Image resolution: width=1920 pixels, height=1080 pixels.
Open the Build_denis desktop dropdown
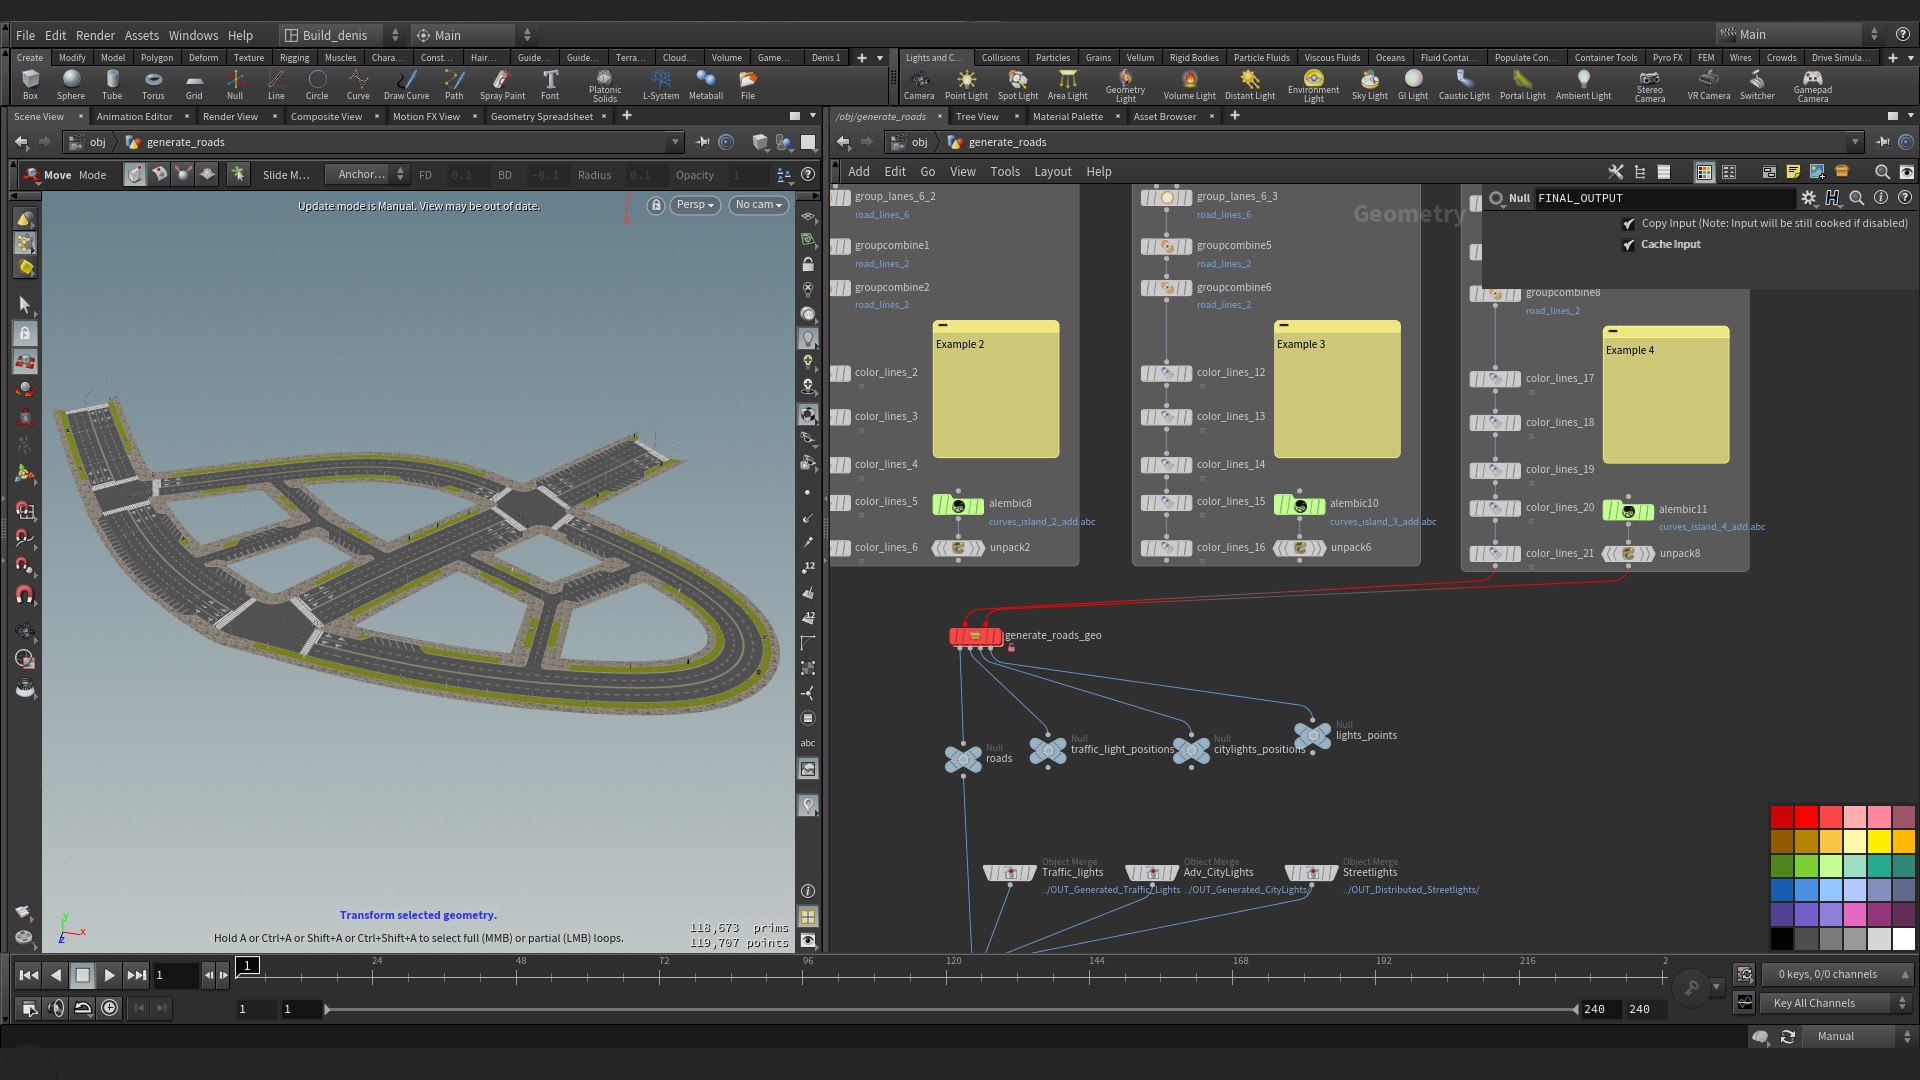click(x=340, y=35)
